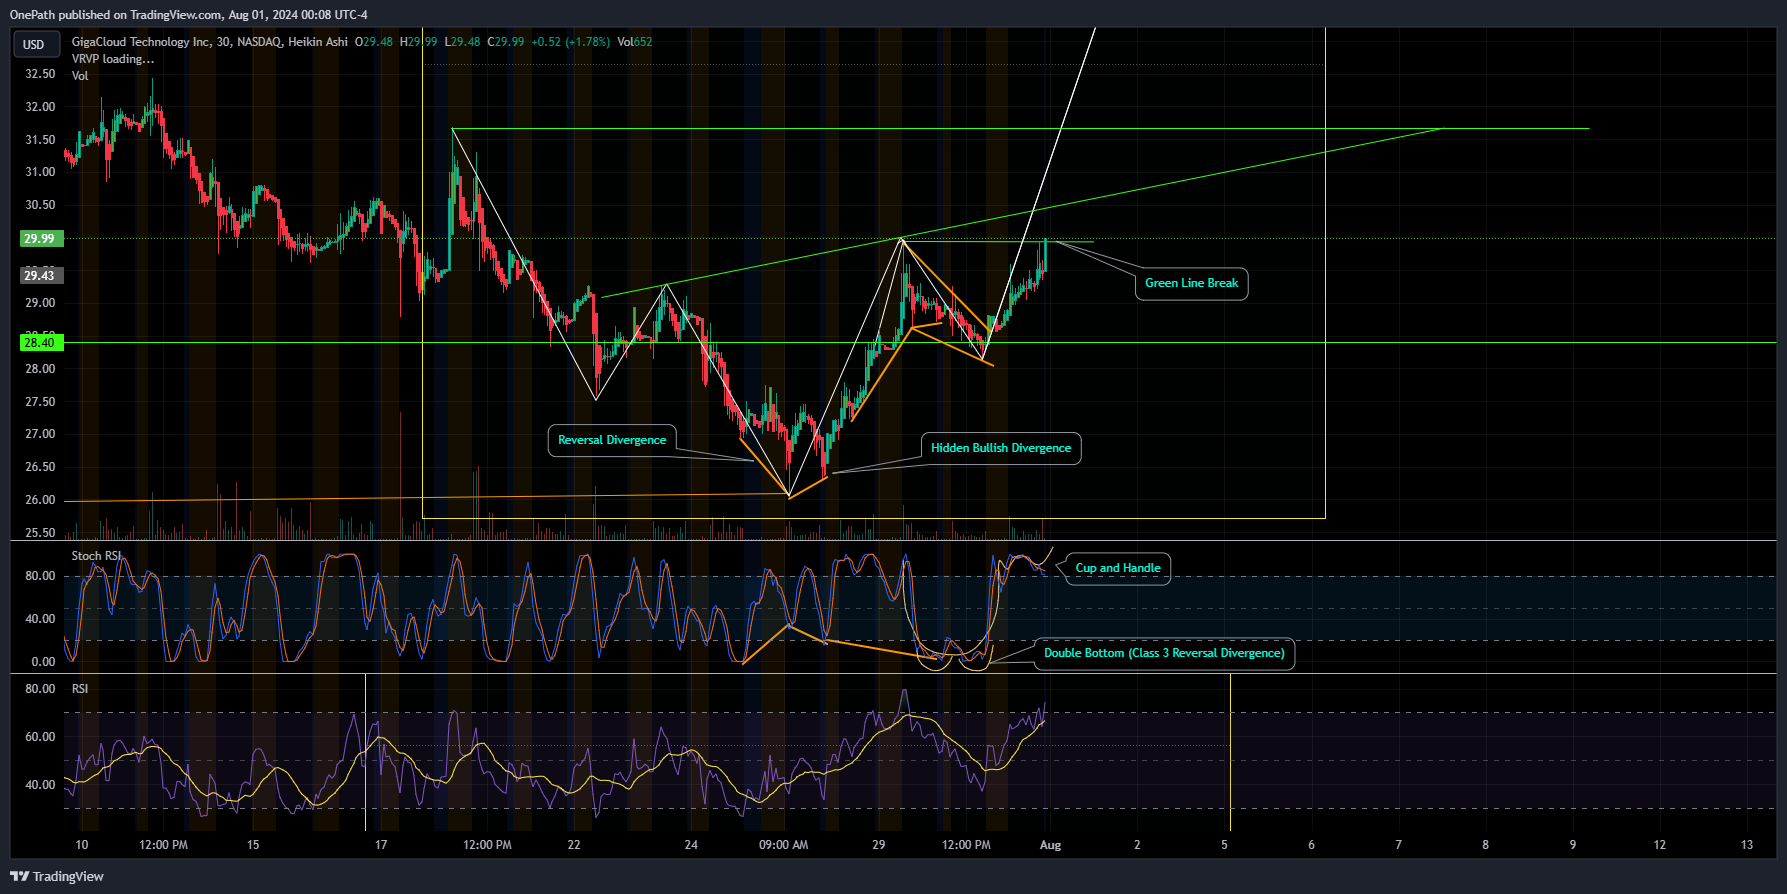
Task: Click the 29.99 current price tag
Action: (40, 239)
